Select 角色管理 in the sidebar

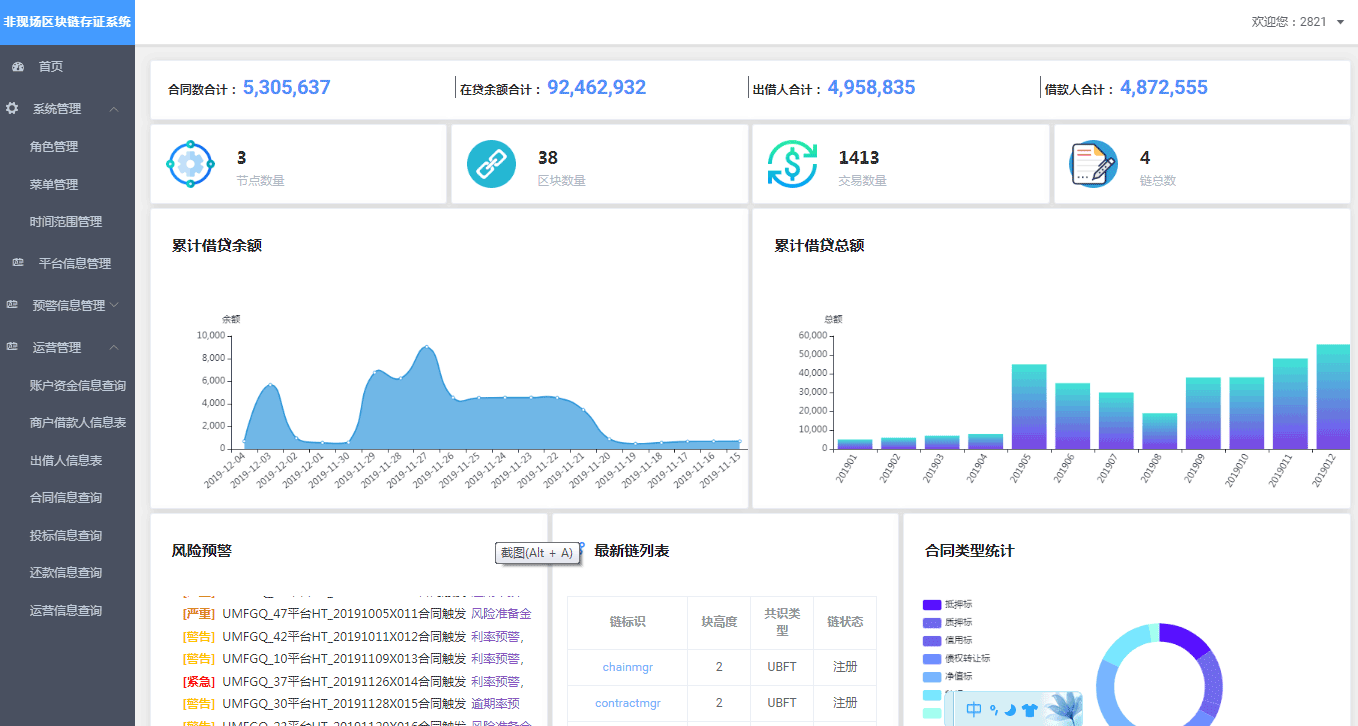54,147
